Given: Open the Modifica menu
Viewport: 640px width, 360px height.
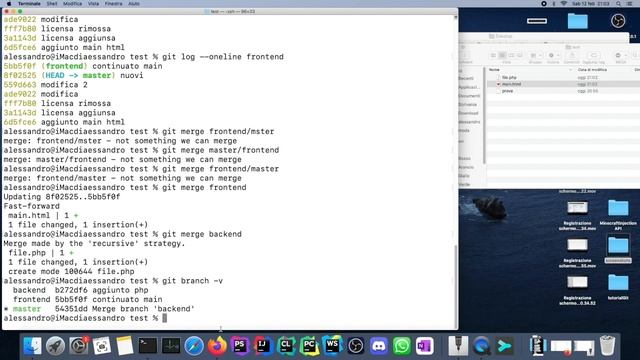Looking at the screenshot, I should coord(73,4).
